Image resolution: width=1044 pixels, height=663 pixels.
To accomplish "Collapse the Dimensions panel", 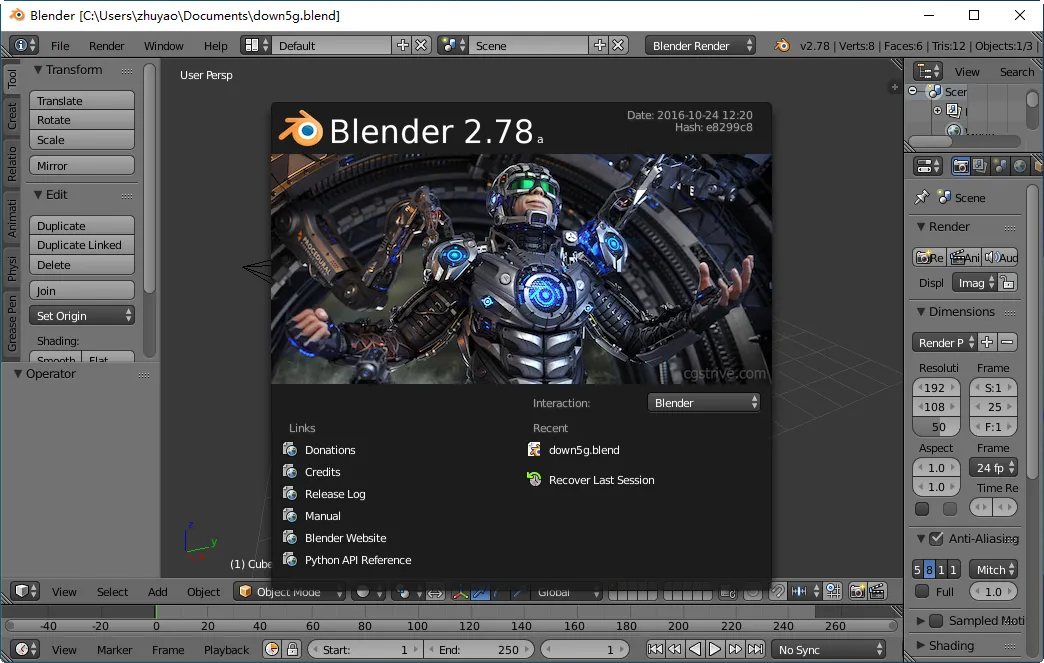I will [921, 312].
